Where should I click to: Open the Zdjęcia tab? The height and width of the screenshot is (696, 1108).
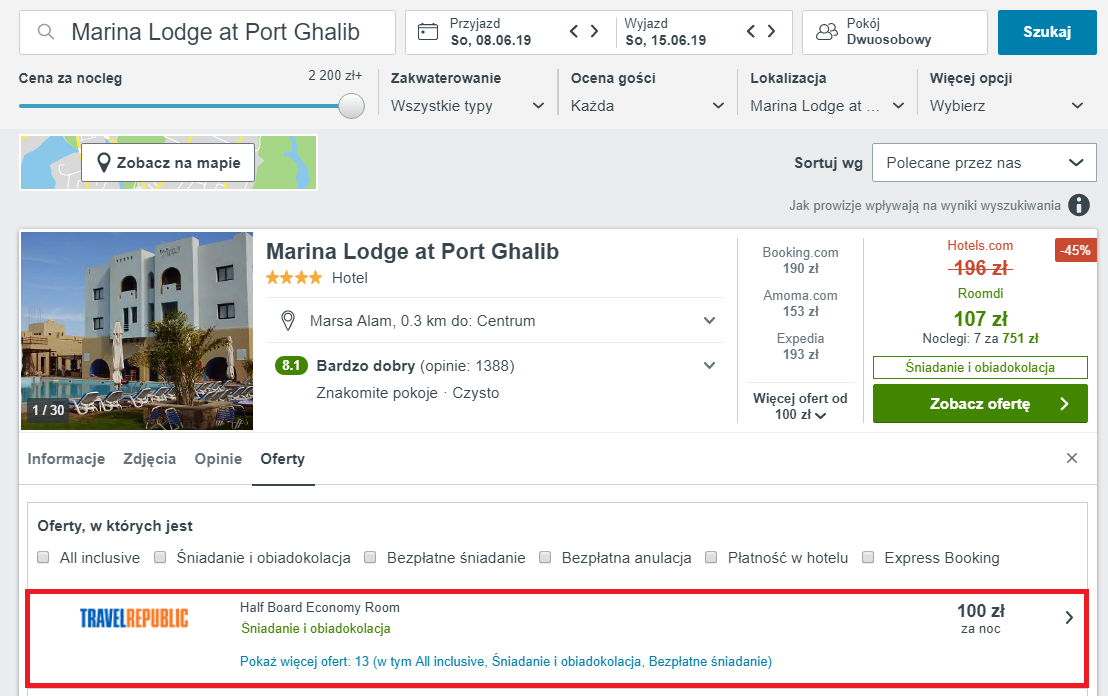pyautogui.click(x=150, y=459)
